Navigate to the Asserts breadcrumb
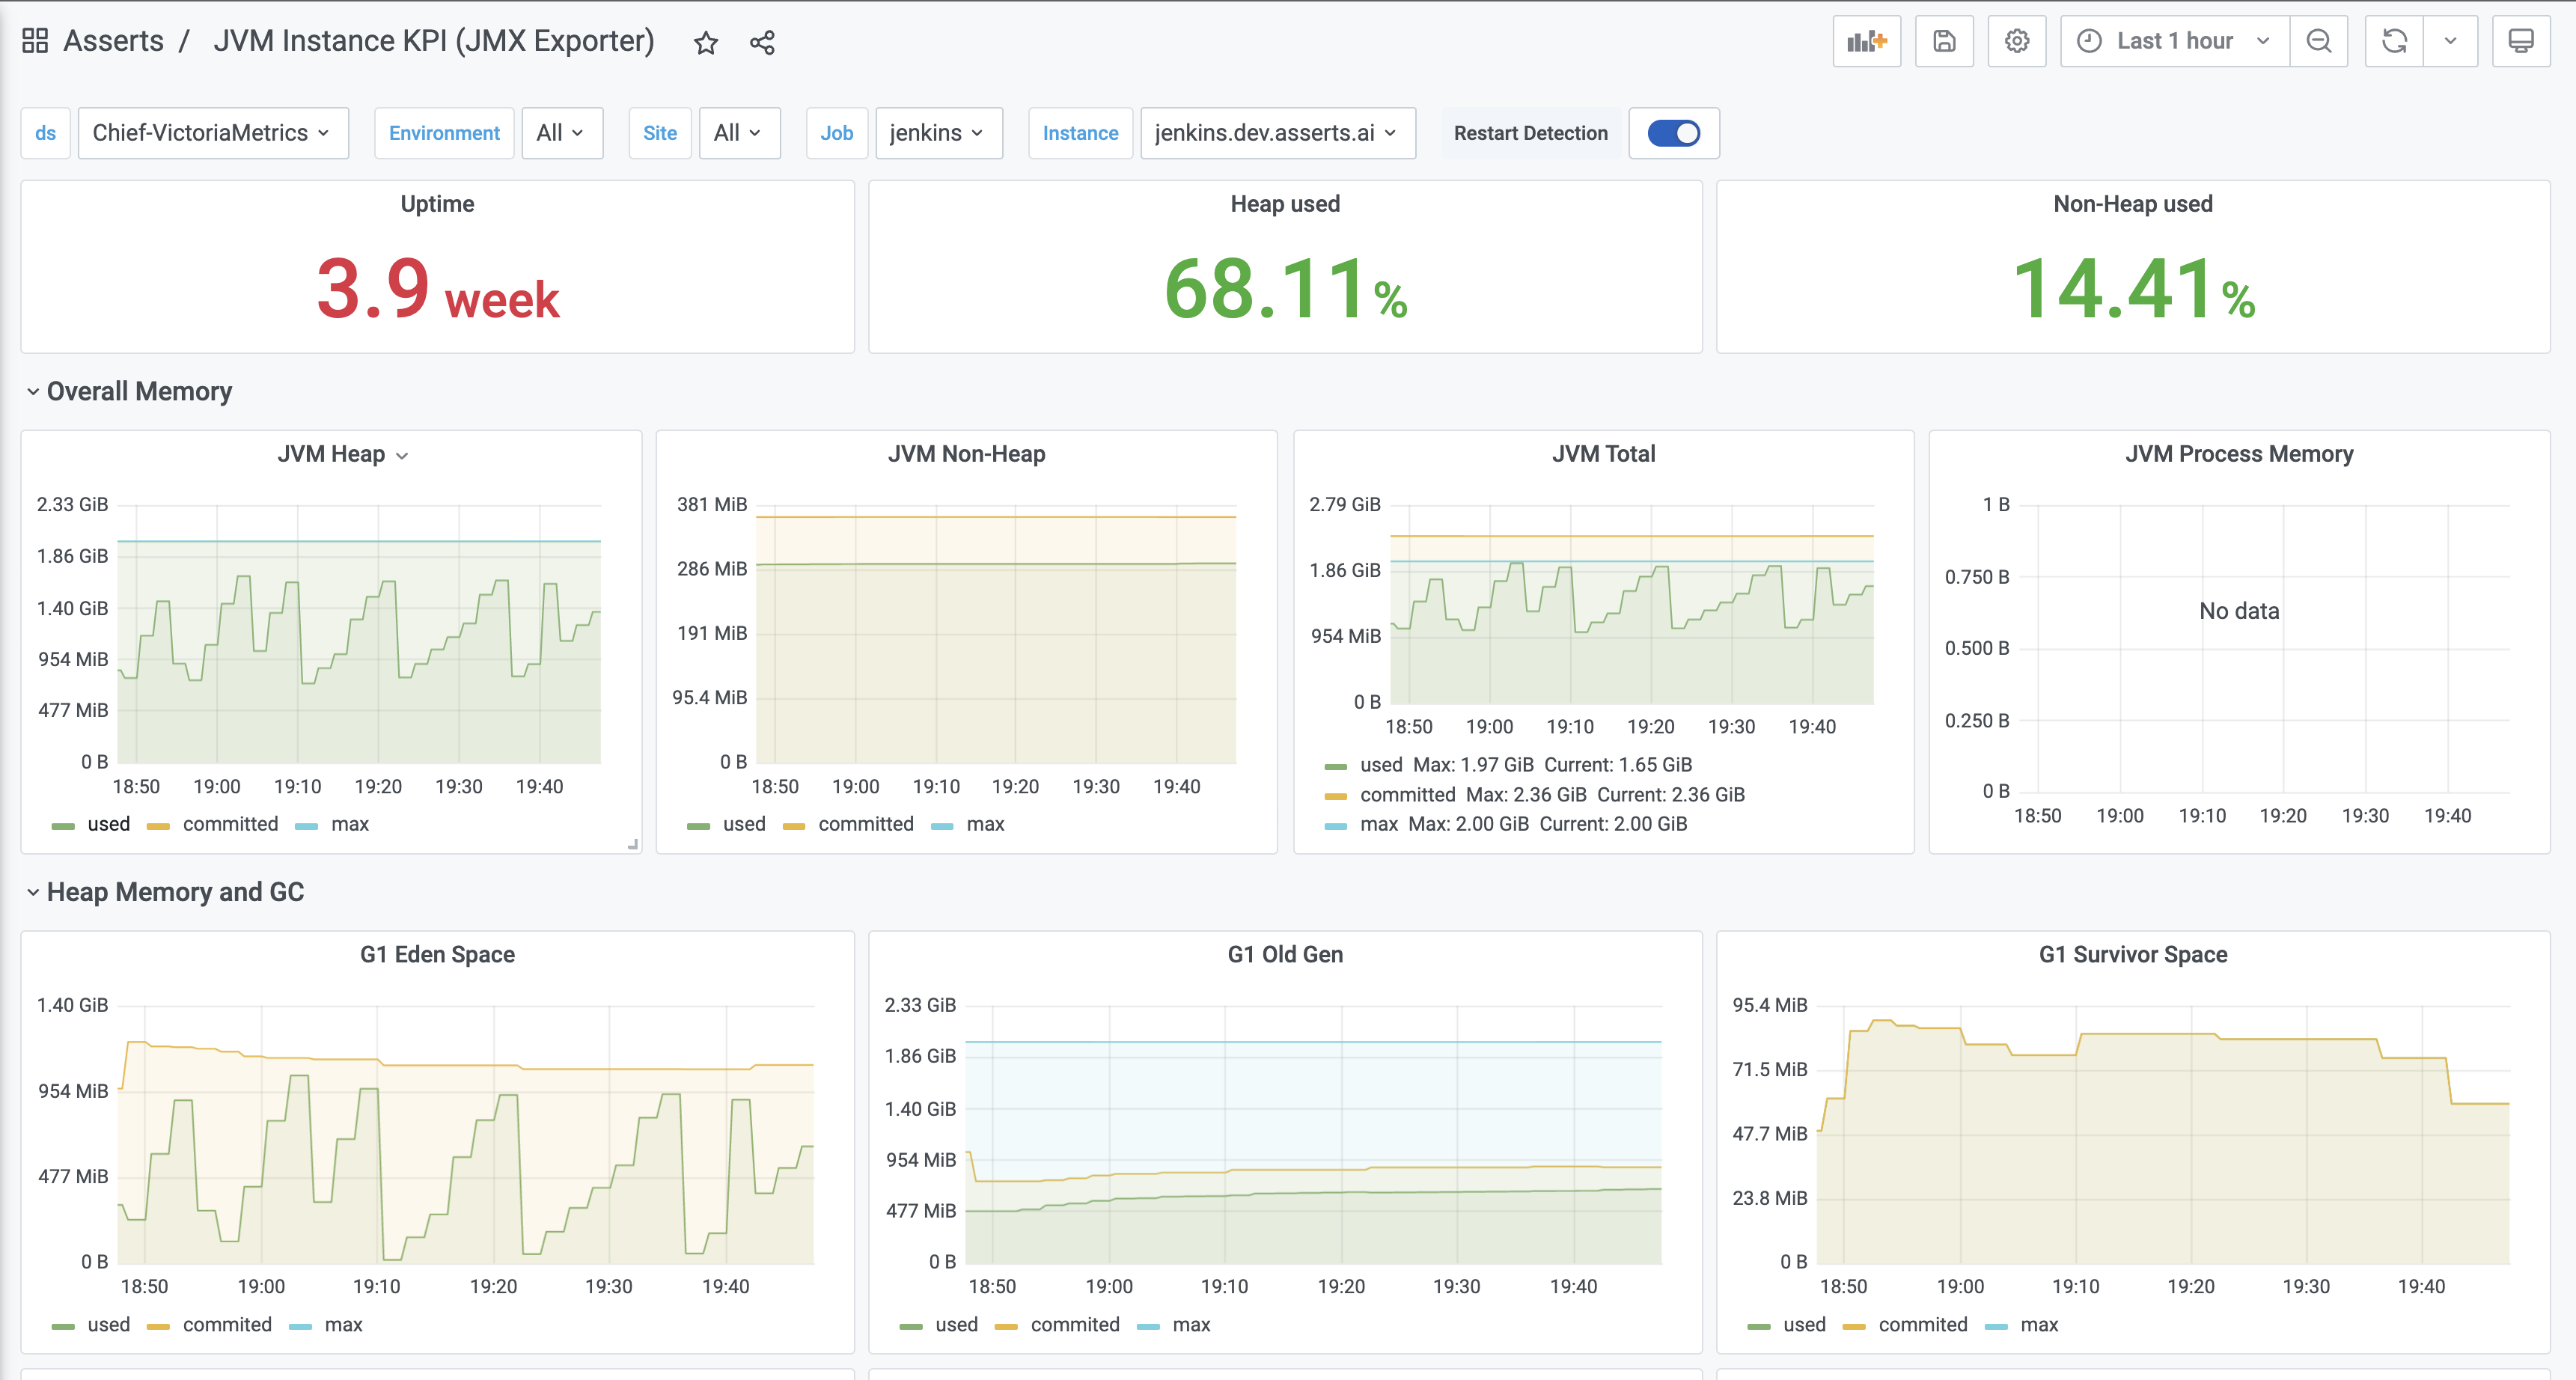Screen dimensions: 2576x1380 (113, 41)
